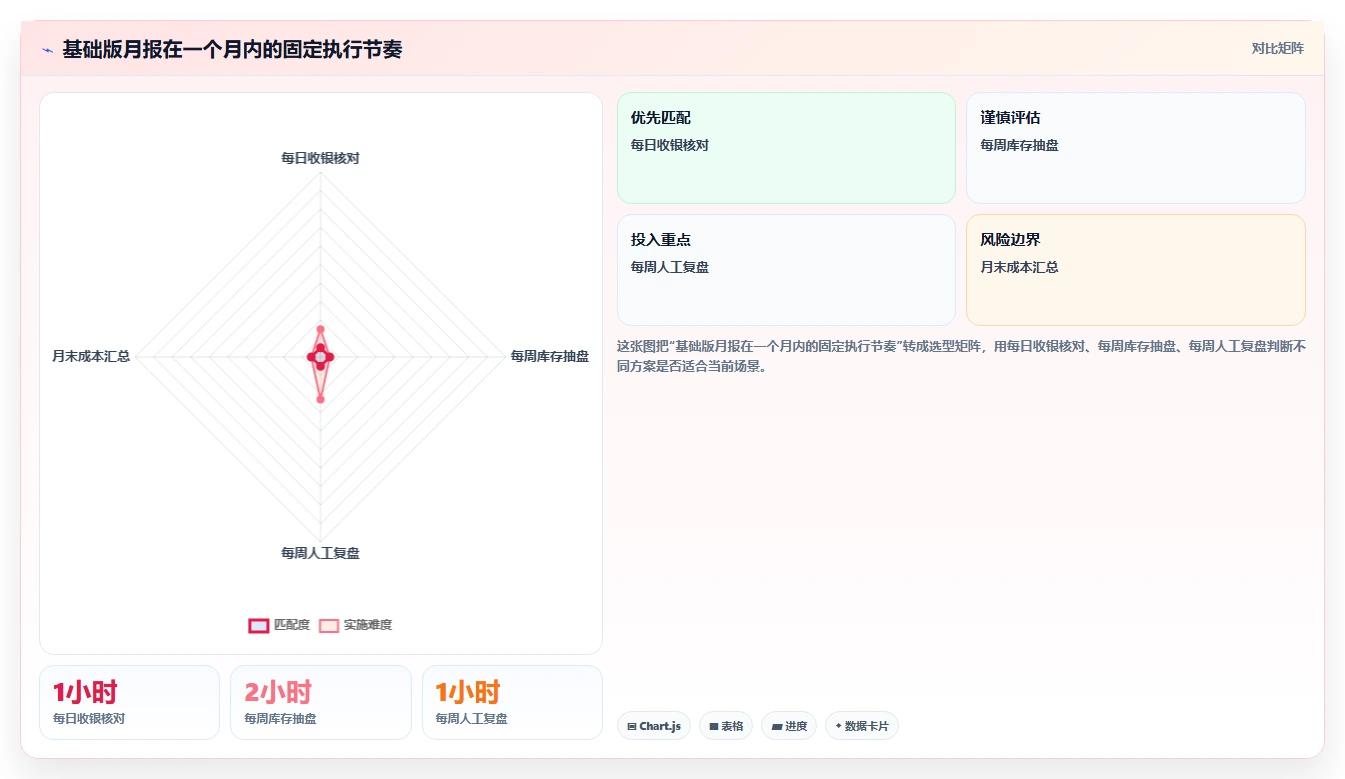Click the lightning icon beside the title

(48, 50)
